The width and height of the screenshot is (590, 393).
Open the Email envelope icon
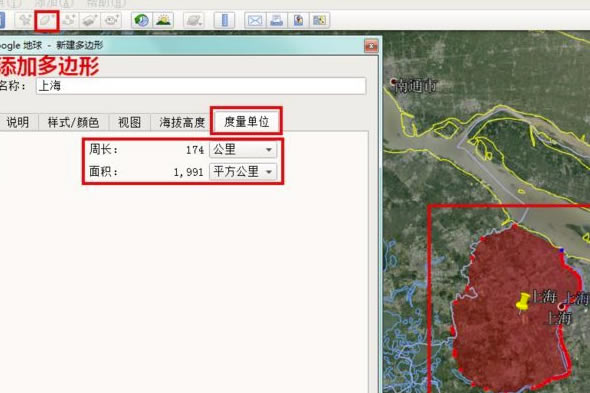pyautogui.click(x=255, y=20)
